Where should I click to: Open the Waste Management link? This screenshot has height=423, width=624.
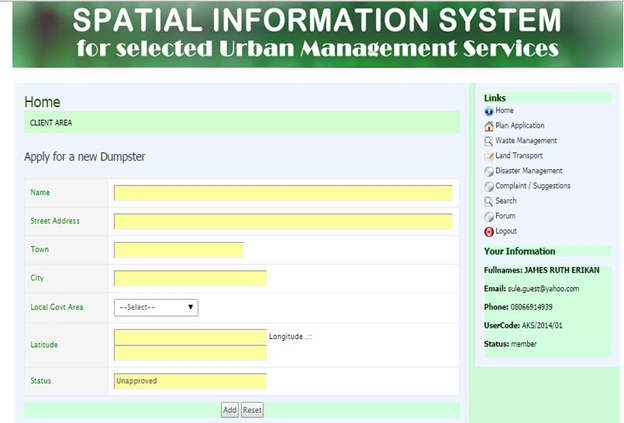[x=526, y=141]
